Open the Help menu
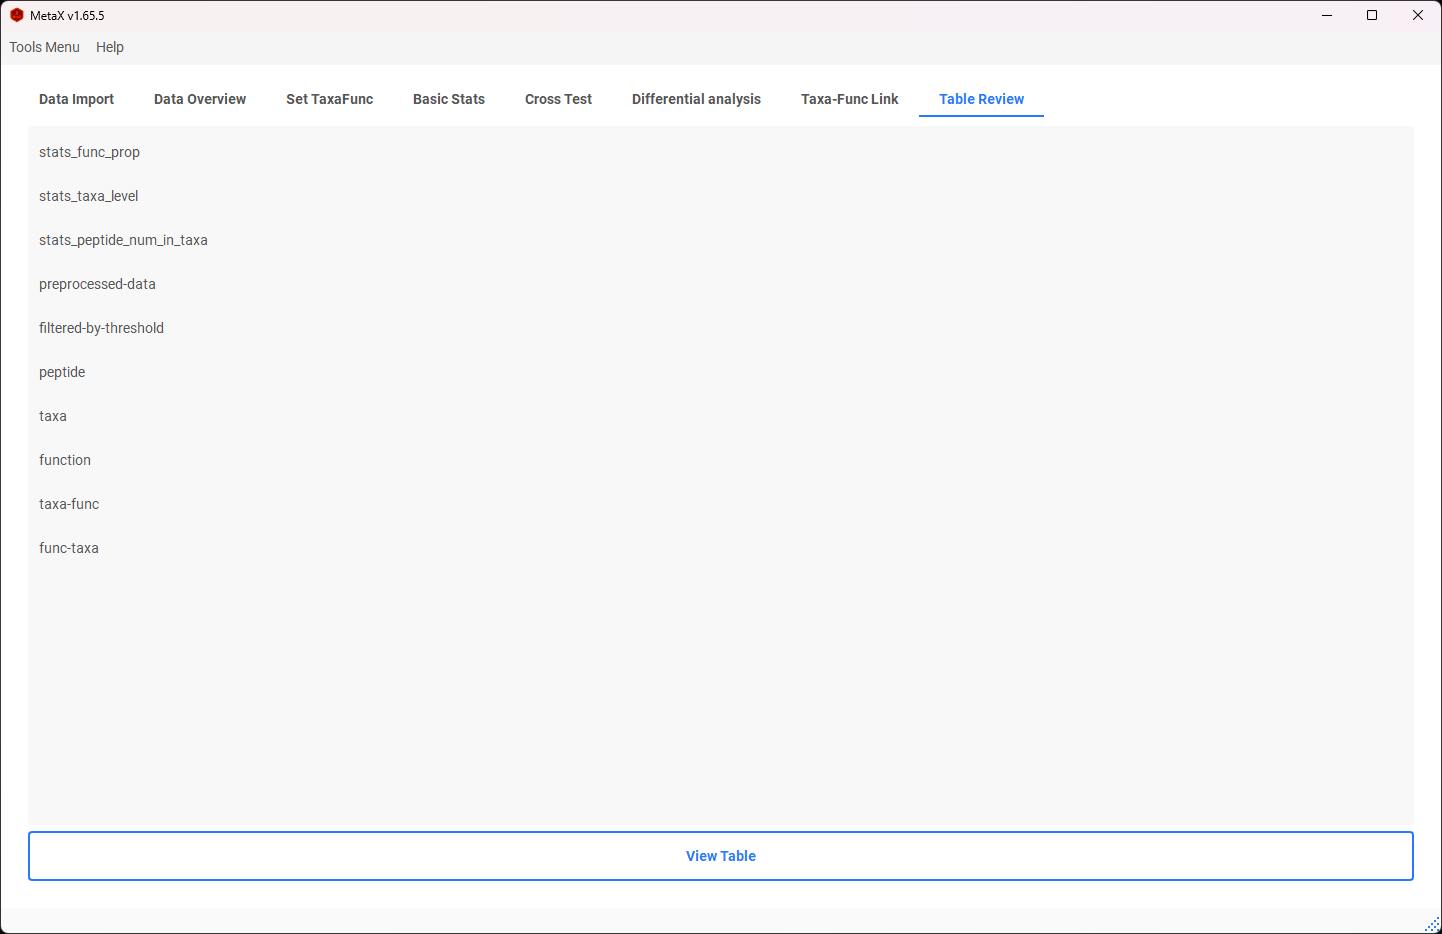The image size is (1442, 934). click(x=110, y=47)
